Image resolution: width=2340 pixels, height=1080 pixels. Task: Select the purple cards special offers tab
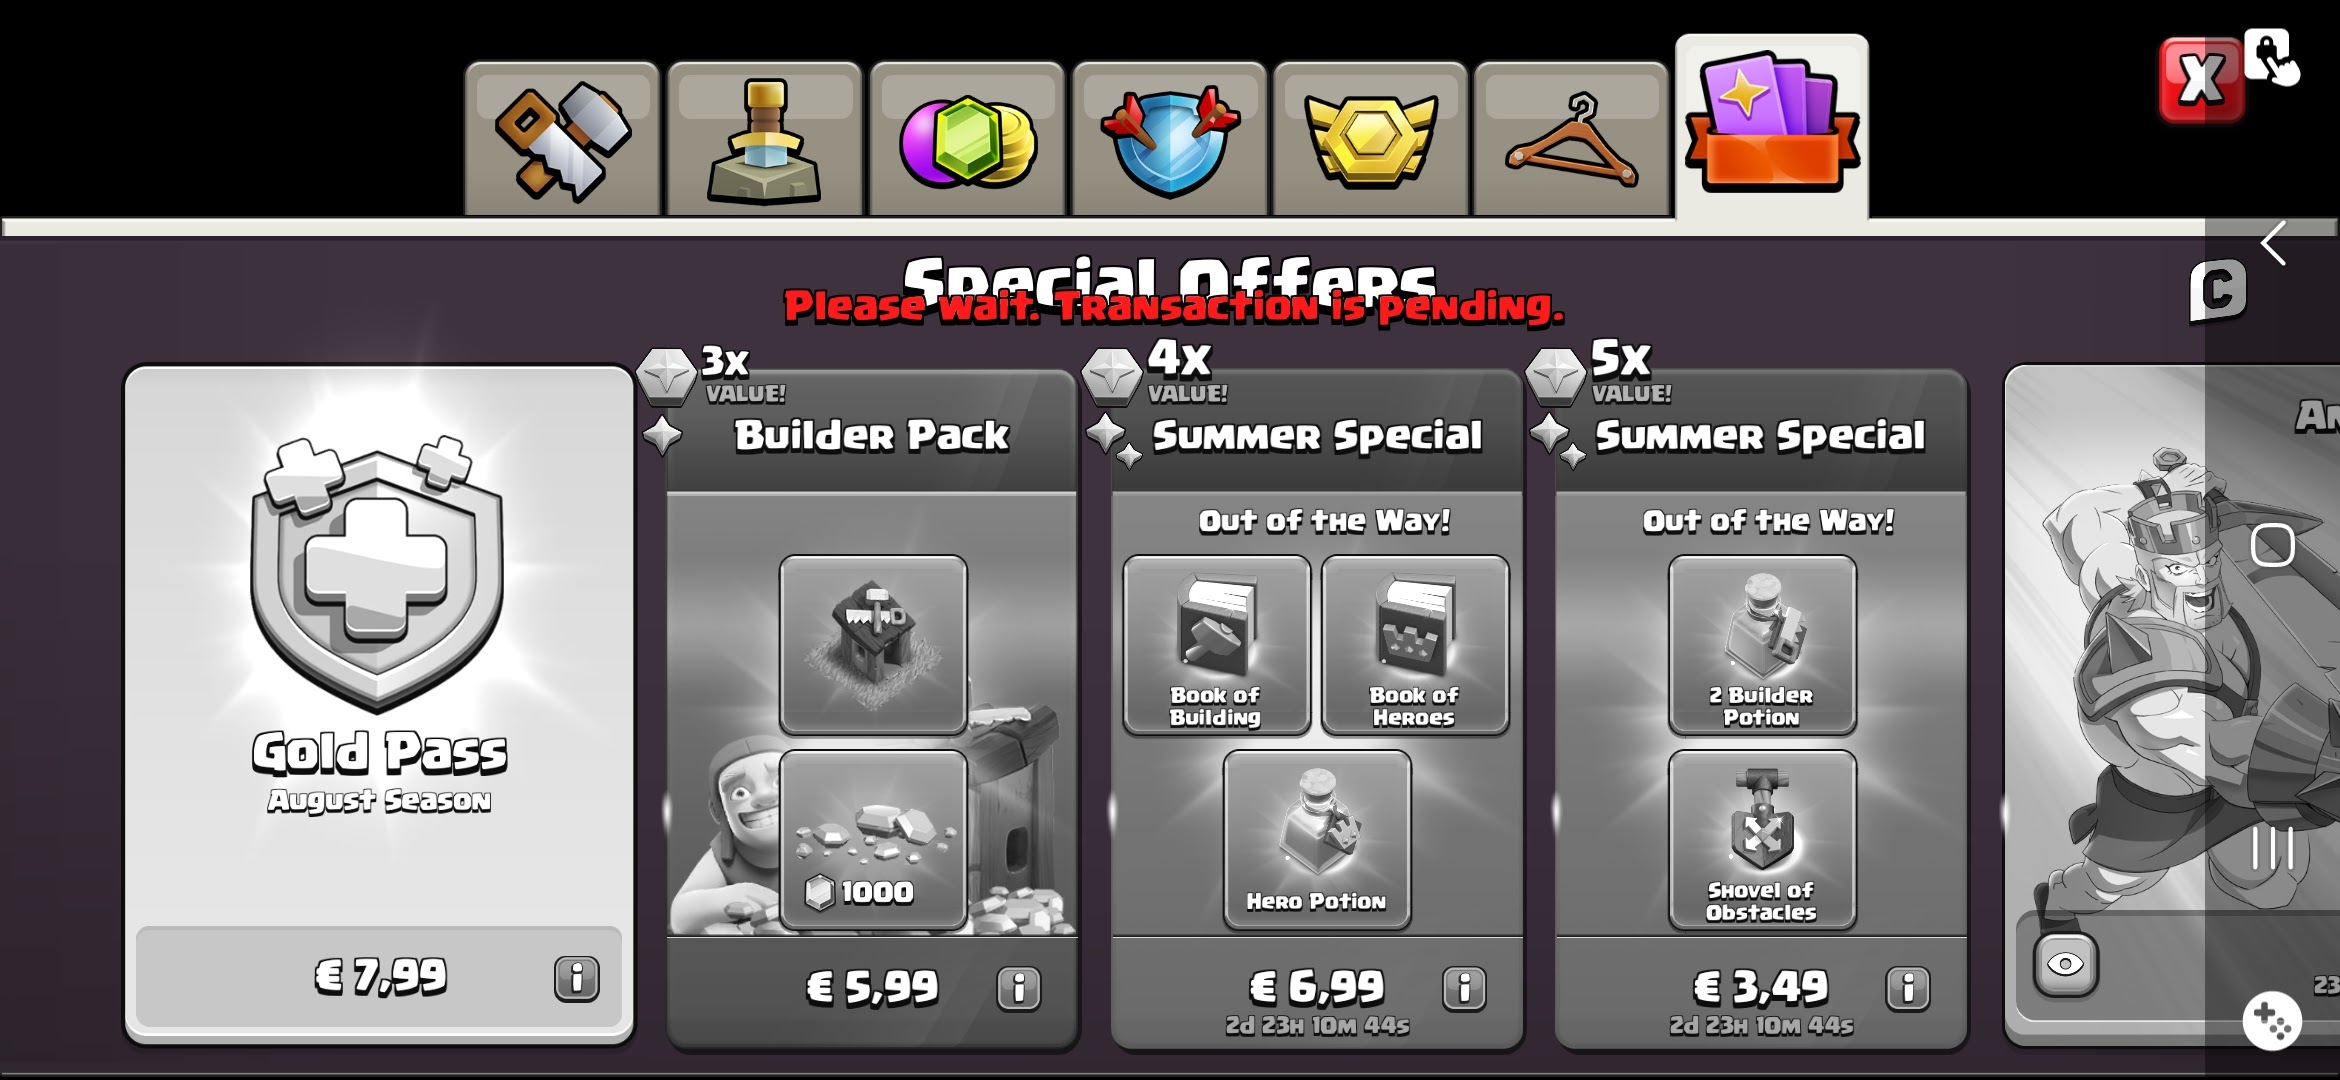(x=1772, y=126)
